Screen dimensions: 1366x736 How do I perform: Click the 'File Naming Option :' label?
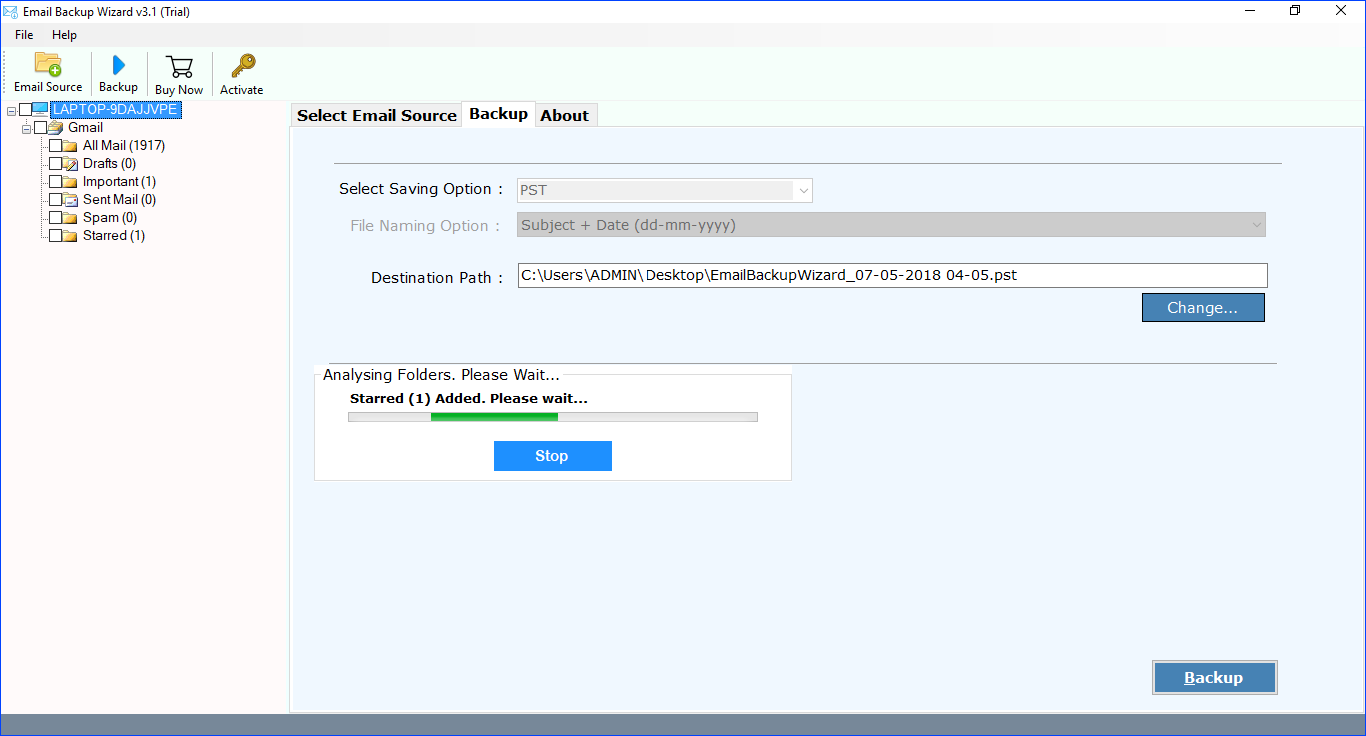[x=425, y=226]
